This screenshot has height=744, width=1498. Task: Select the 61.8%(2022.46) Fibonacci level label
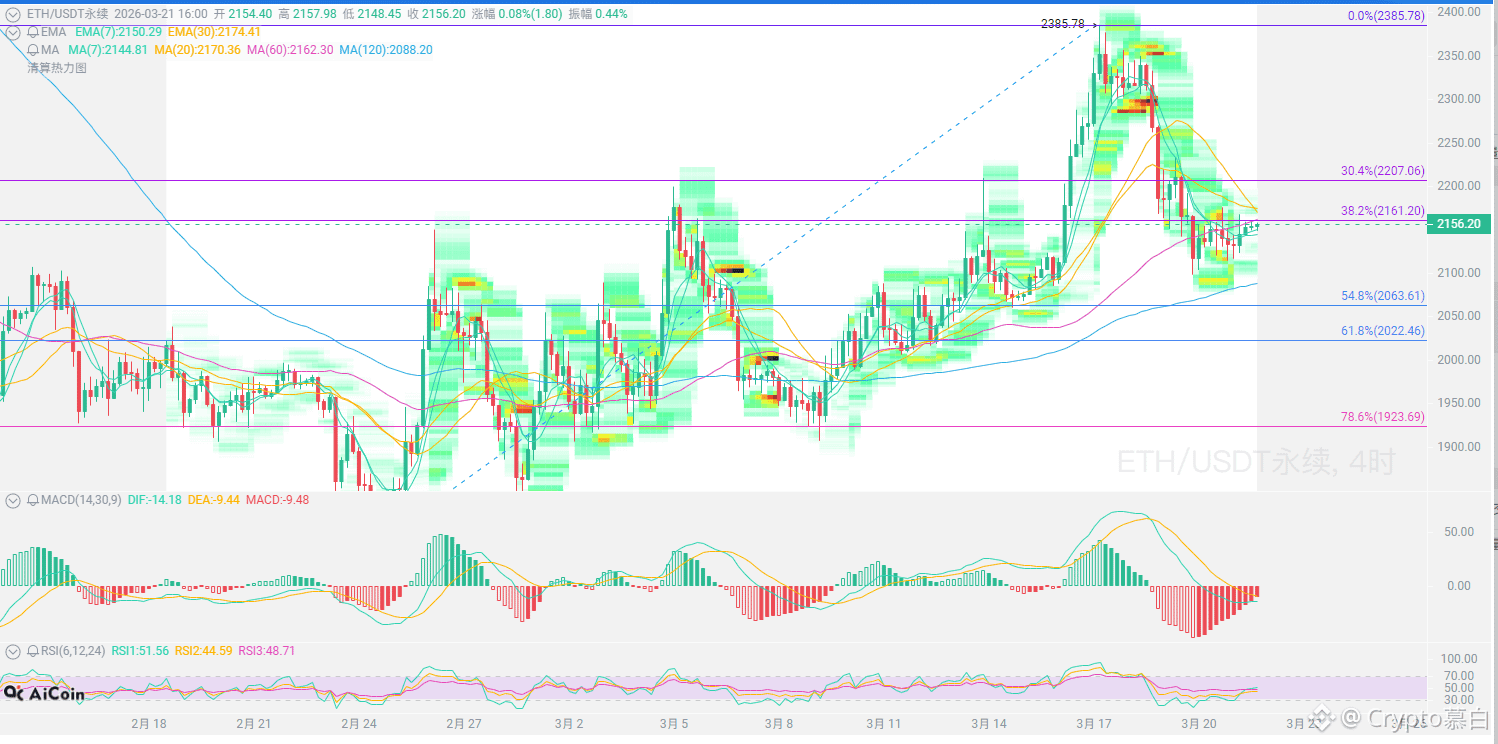tap(1382, 331)
